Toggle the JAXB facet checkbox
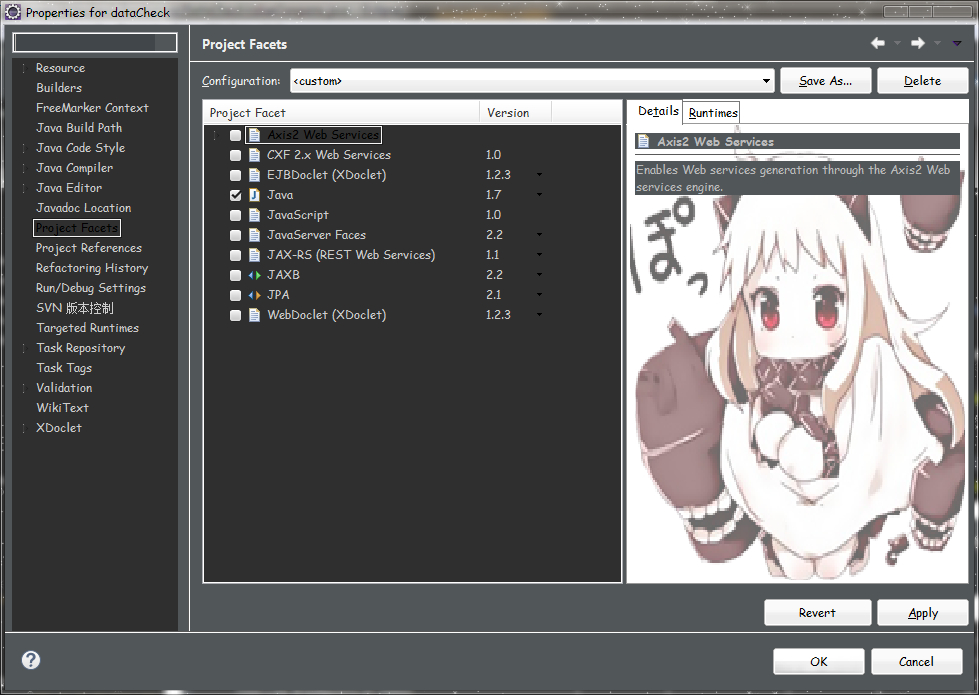The image size is (979, 695). (x=235, y=275)
